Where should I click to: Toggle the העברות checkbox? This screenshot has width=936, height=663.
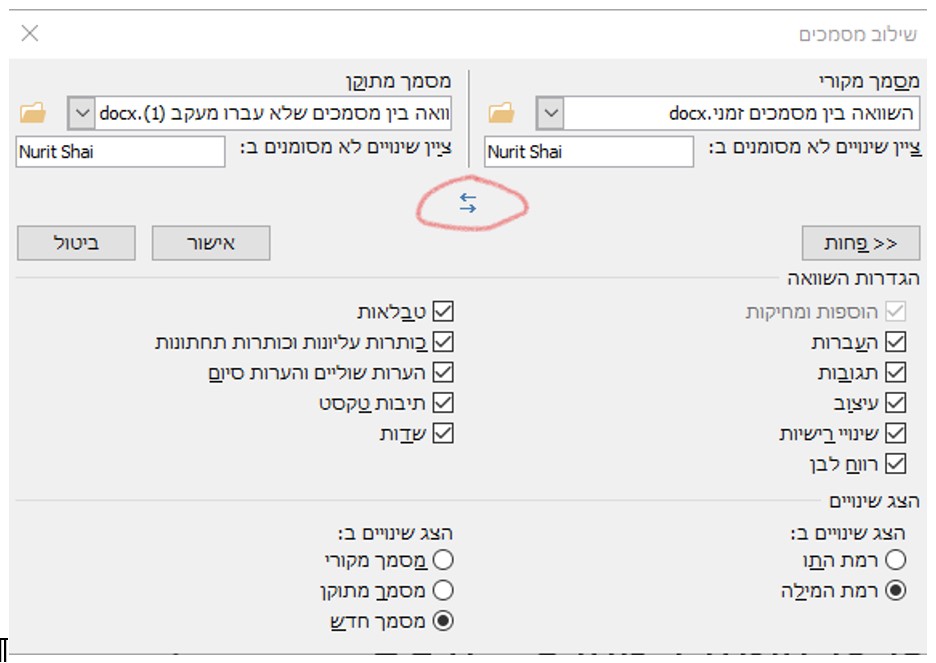click(895, 342)
